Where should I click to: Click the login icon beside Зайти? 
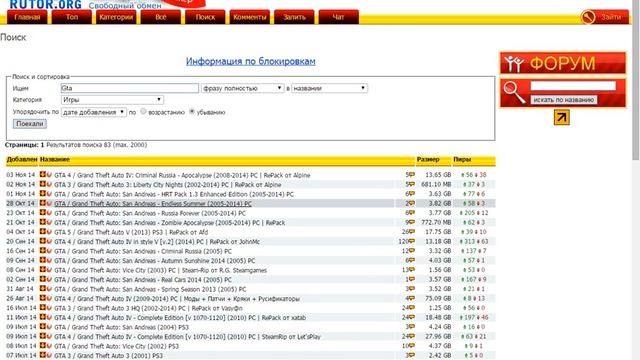(x=588, y=17)
